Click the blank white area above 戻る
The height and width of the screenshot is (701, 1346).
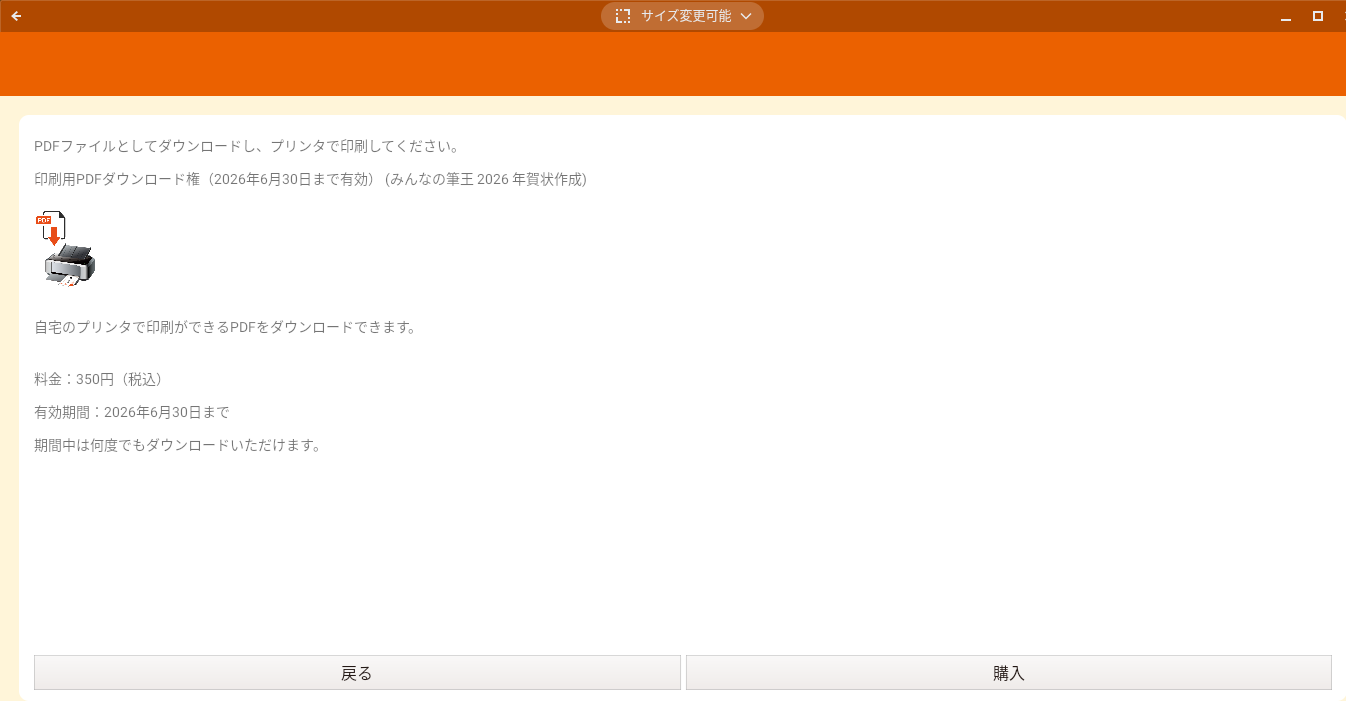tap(357, 560)
